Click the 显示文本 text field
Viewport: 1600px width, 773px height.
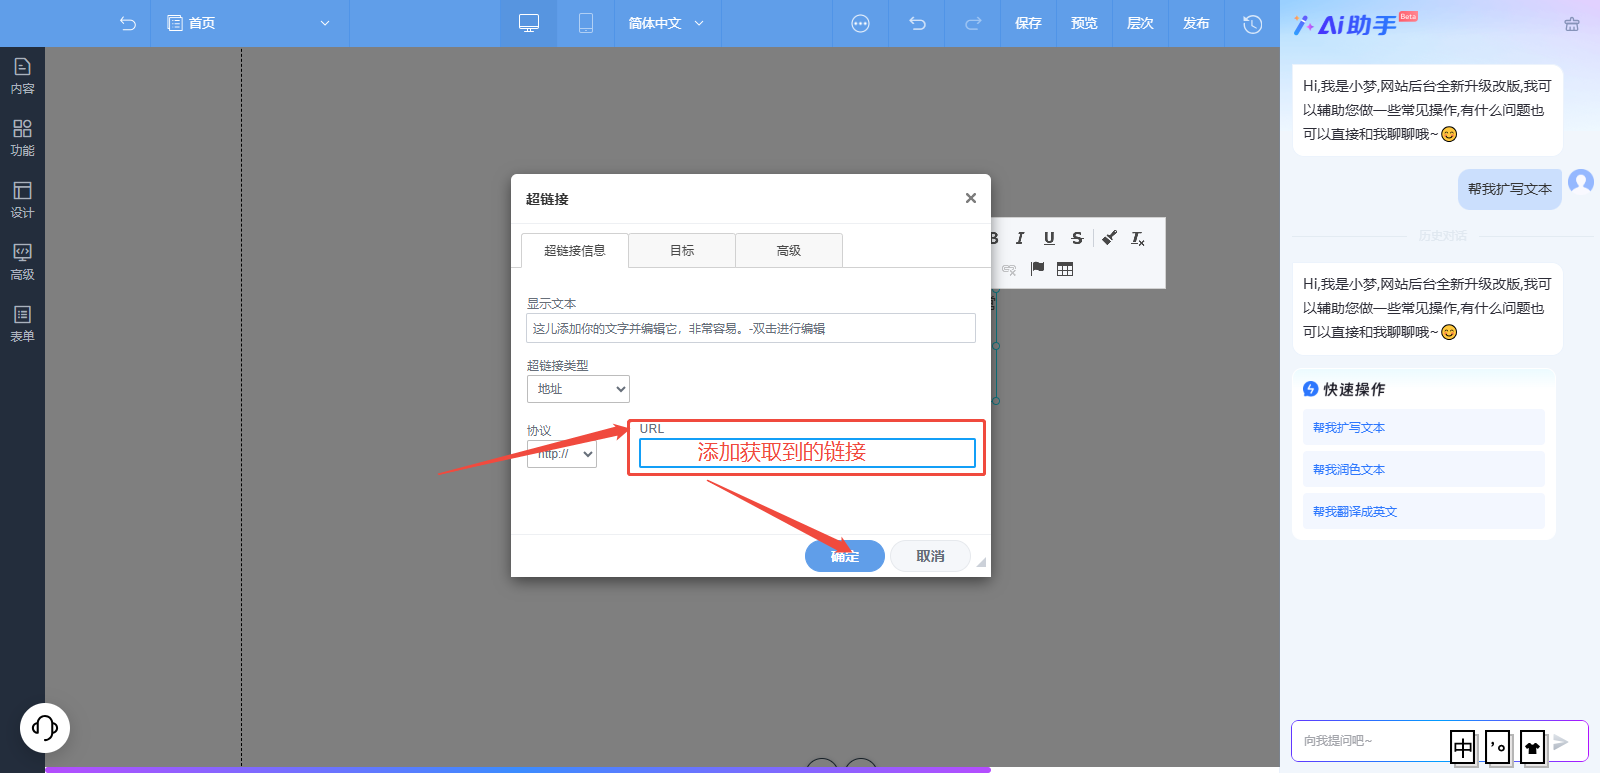tap(750, 328)
